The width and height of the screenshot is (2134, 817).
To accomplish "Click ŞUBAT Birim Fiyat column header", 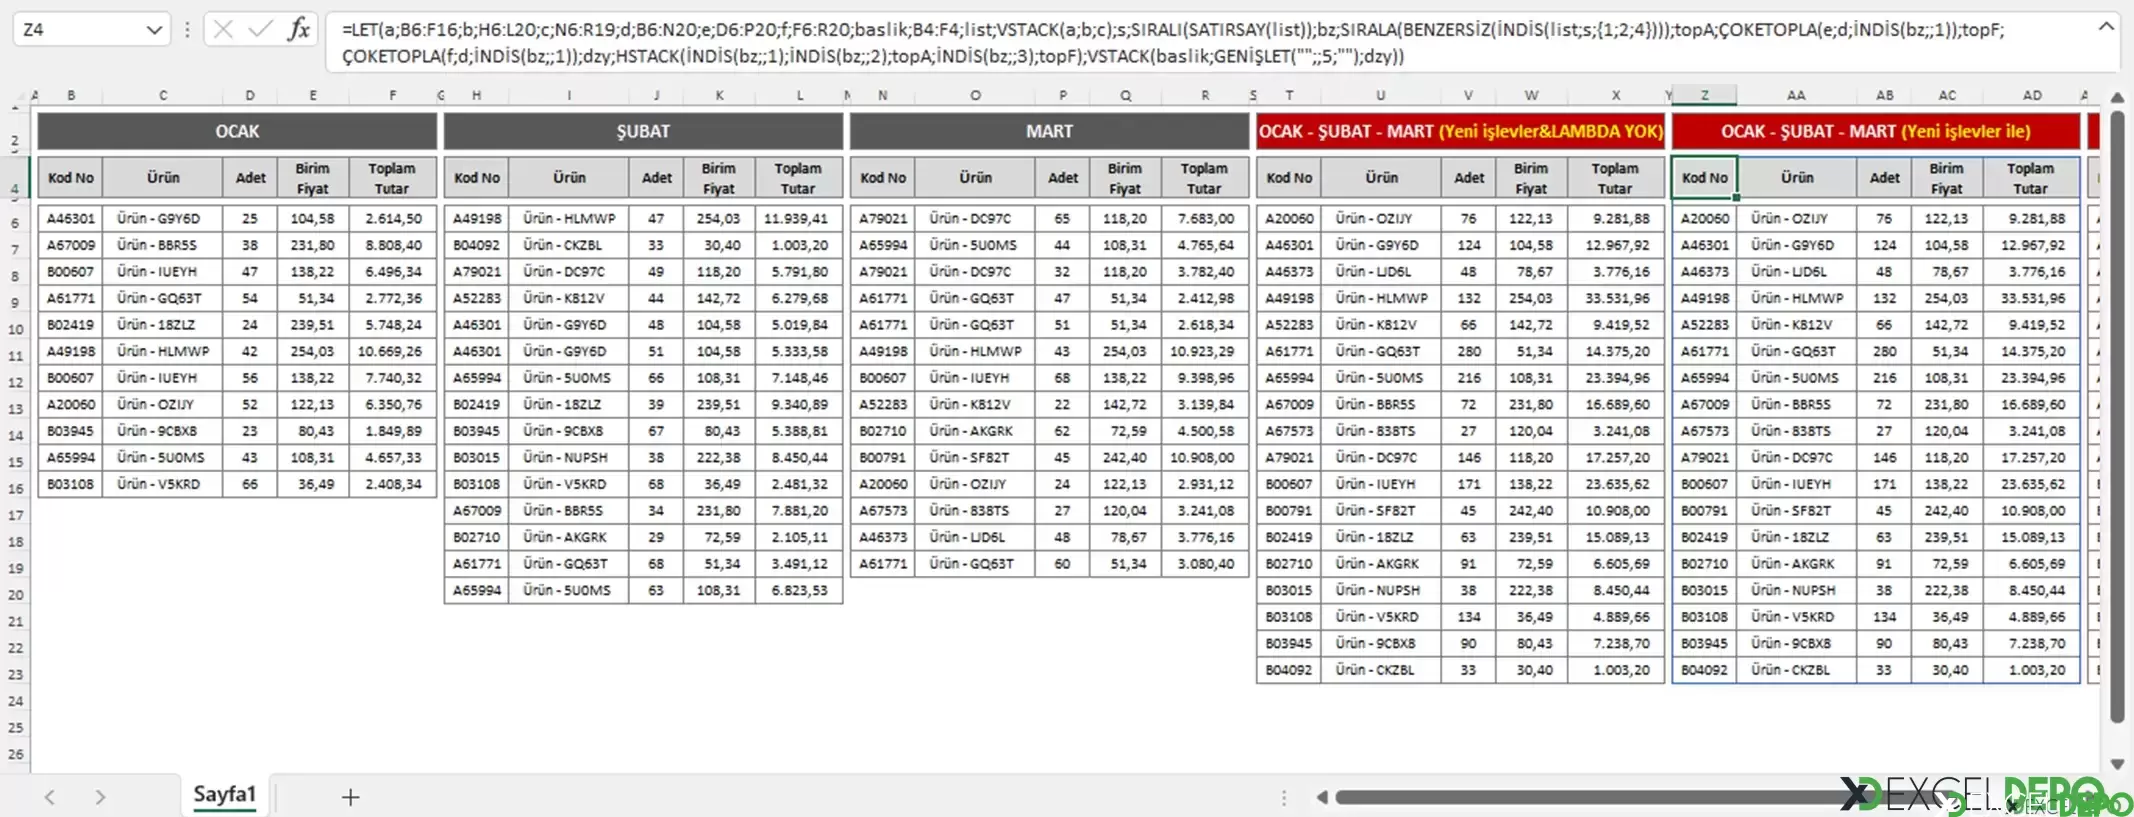I will point(718,178).
